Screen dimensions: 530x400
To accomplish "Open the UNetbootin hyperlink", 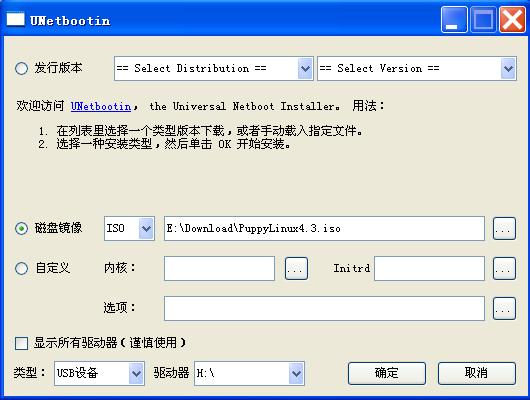I will tap(101, 107).
